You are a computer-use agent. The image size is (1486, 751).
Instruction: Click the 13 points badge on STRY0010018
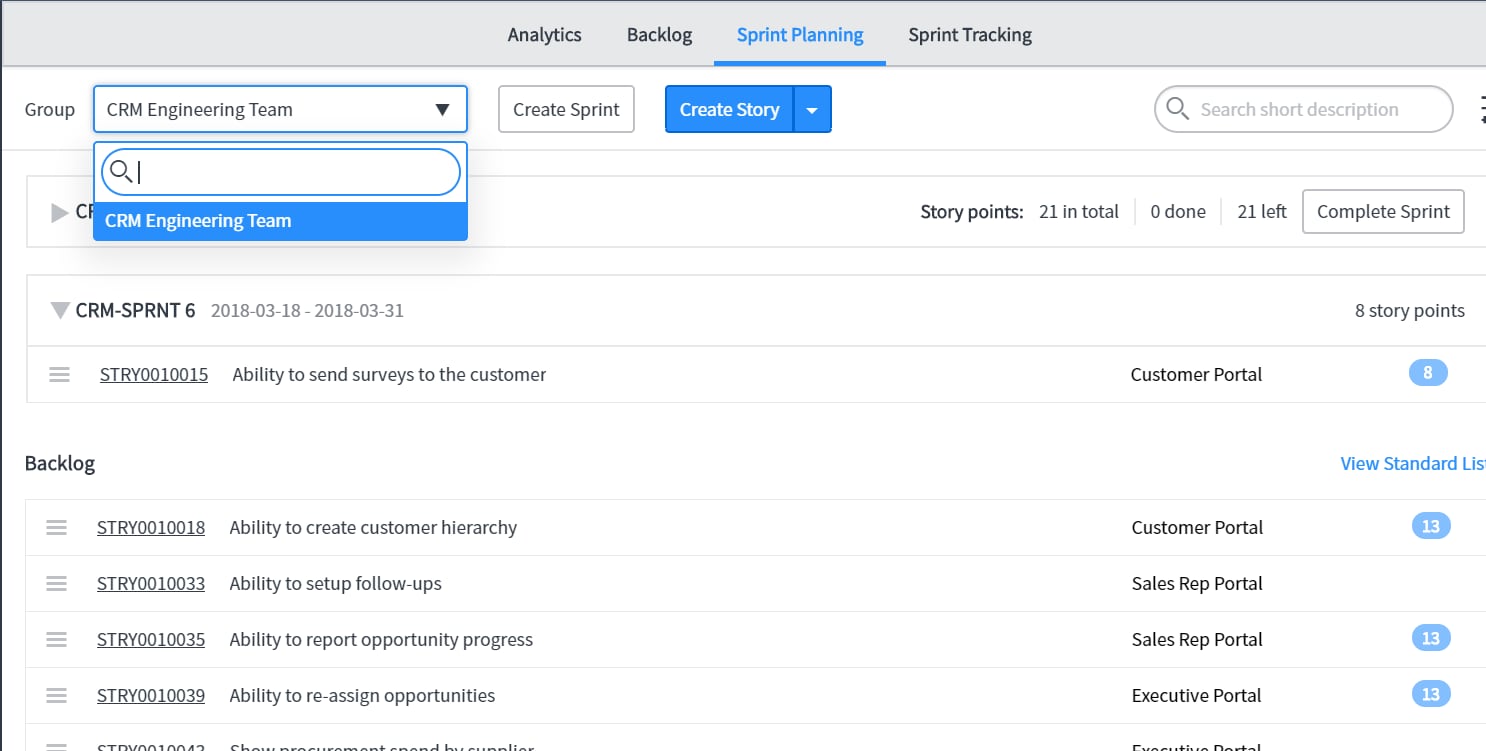(x=1429, y=525)
